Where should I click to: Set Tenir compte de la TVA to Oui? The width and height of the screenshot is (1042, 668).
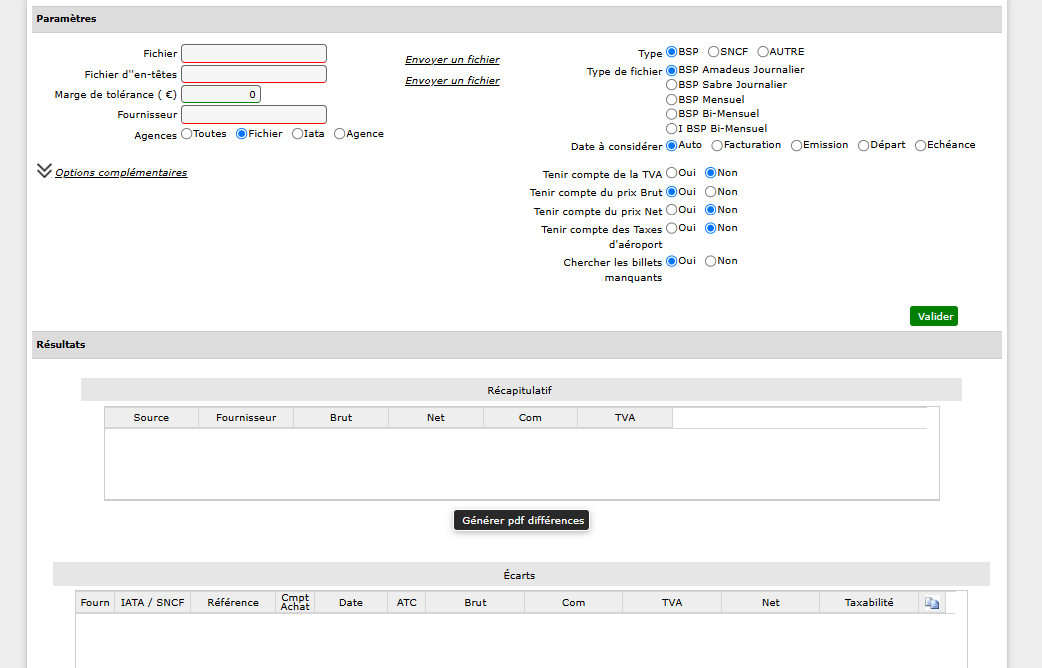671,173
